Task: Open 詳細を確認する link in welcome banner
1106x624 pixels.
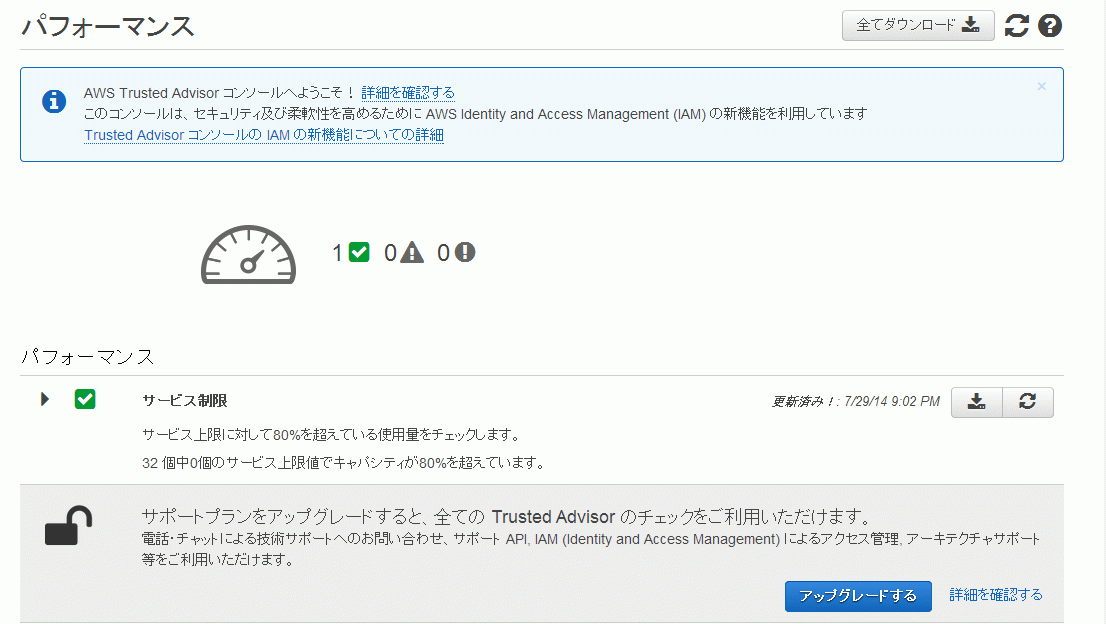Action: pyautogui.click(x=408, y=92)
